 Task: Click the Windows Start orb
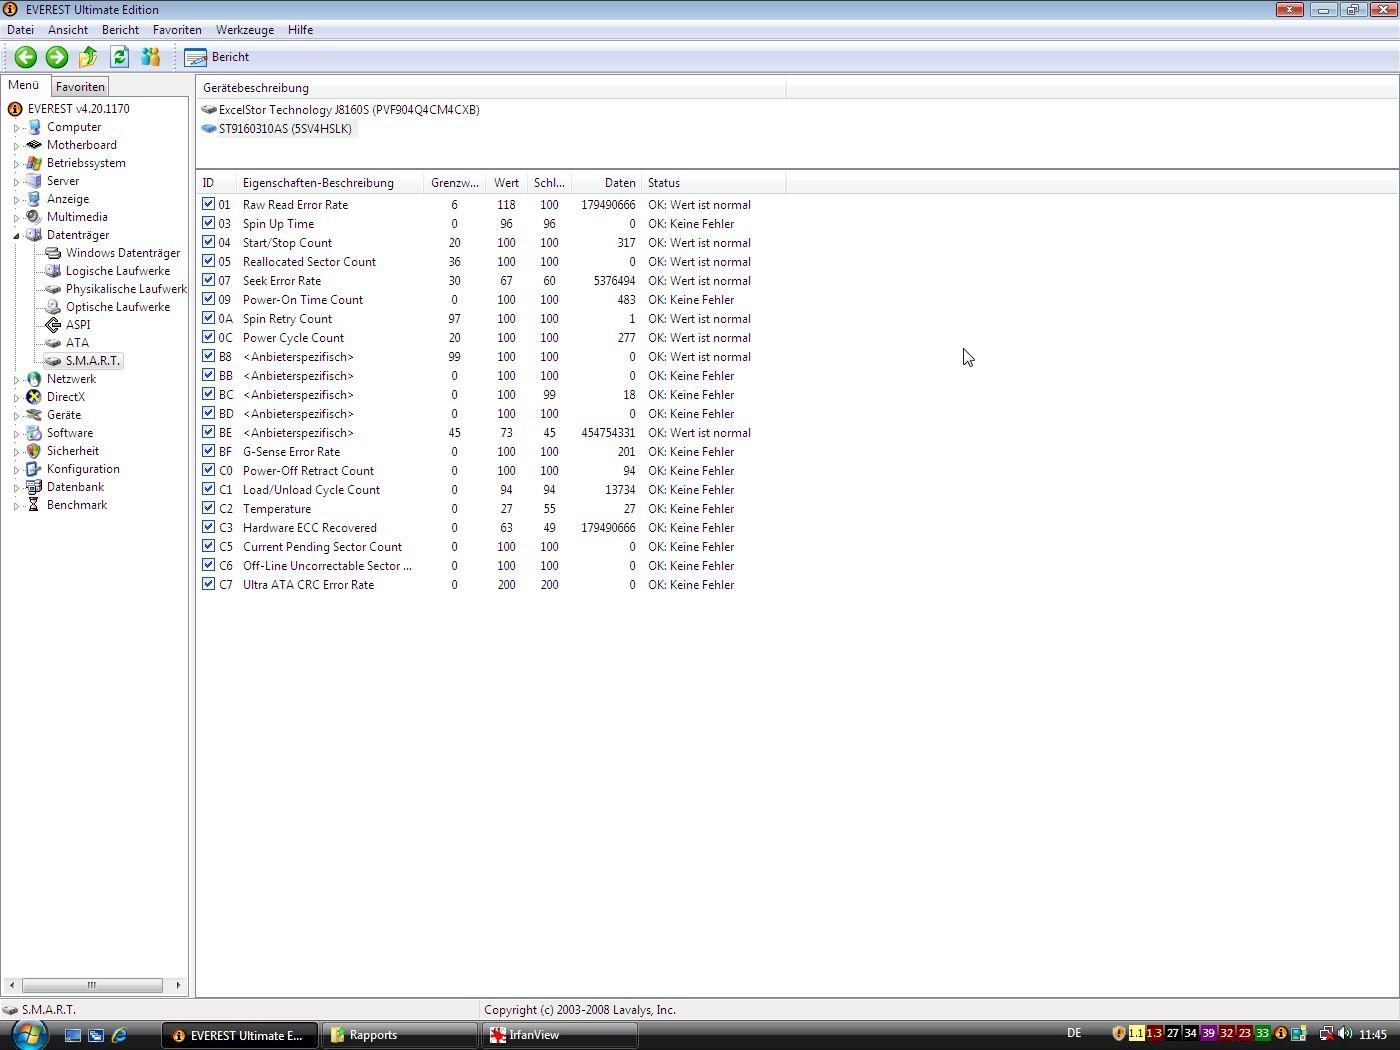[29, 1034]
